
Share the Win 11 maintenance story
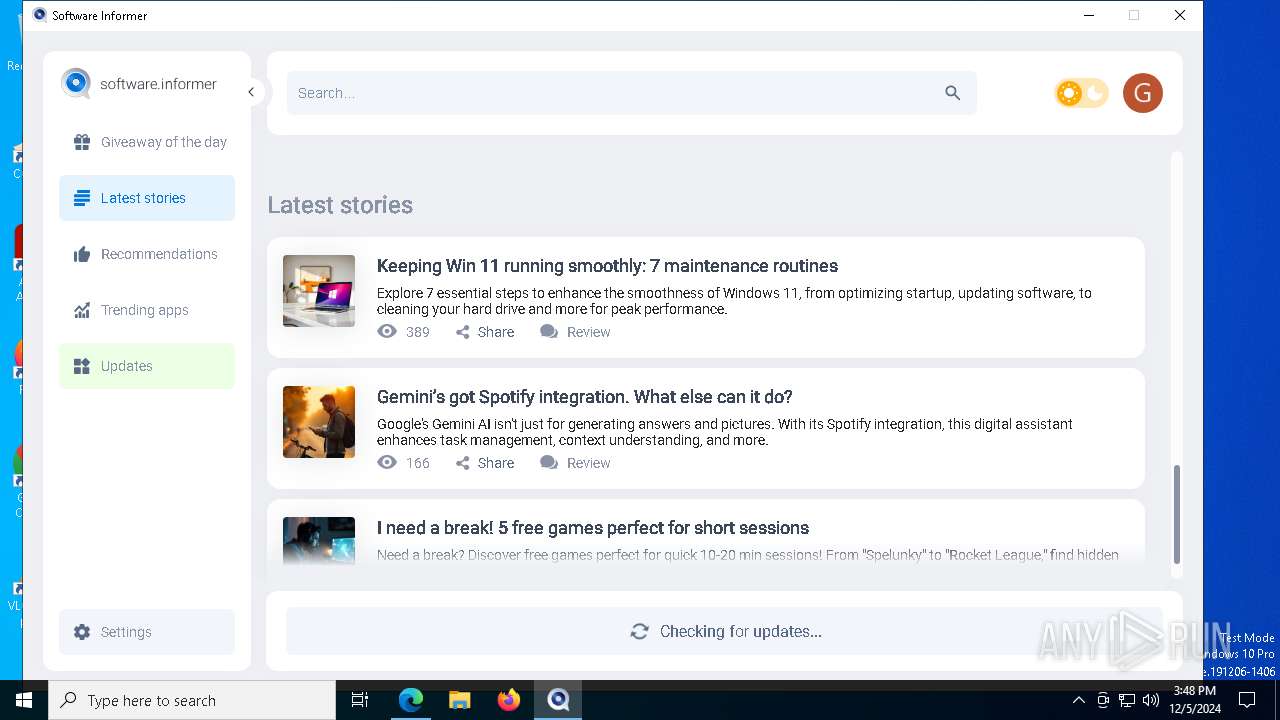coord(485,332)
